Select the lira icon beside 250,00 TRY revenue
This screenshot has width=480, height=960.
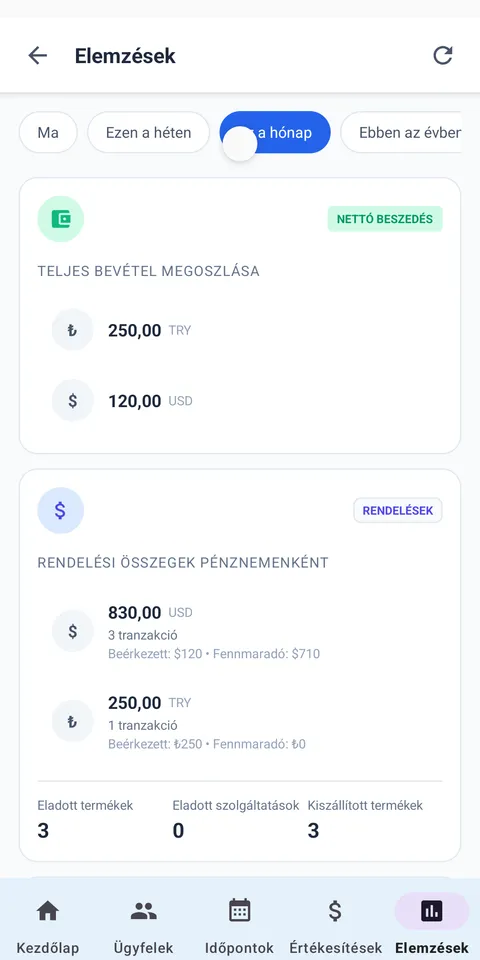[x=72, y=330]
